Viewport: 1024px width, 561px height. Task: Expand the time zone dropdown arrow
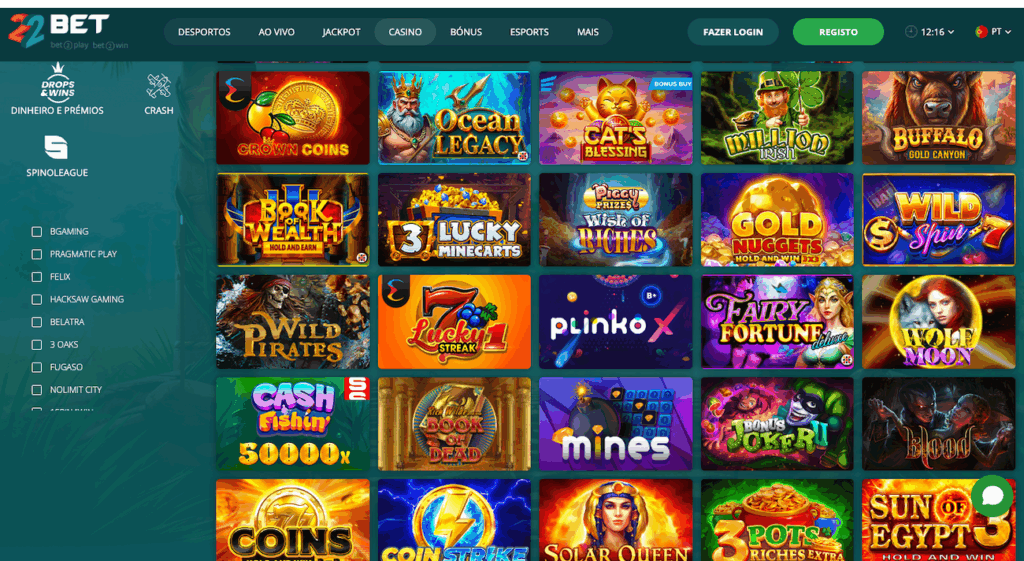(x=951, y=32)
